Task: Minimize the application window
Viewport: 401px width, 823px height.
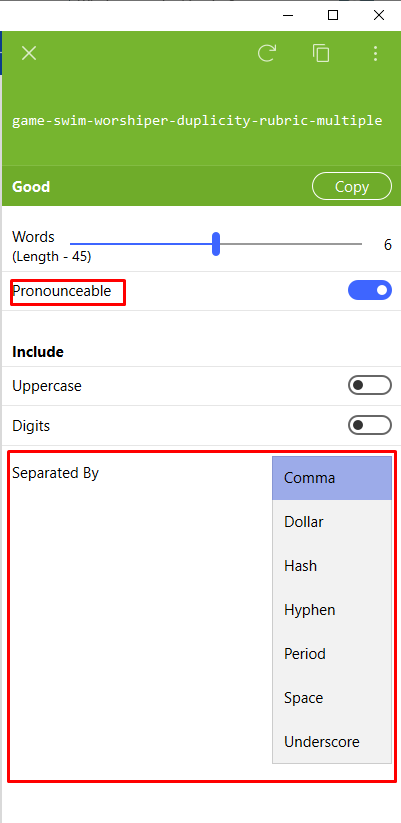Action: pyautogui.click(x=288, y=16)
